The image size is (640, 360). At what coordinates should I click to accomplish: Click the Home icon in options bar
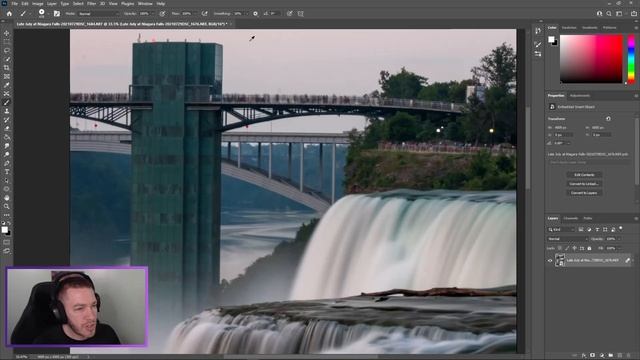(9, 13)
